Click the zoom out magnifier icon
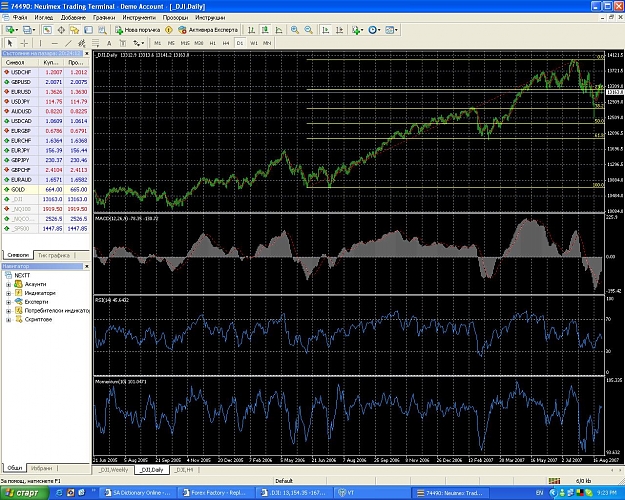 click(309, 30)
